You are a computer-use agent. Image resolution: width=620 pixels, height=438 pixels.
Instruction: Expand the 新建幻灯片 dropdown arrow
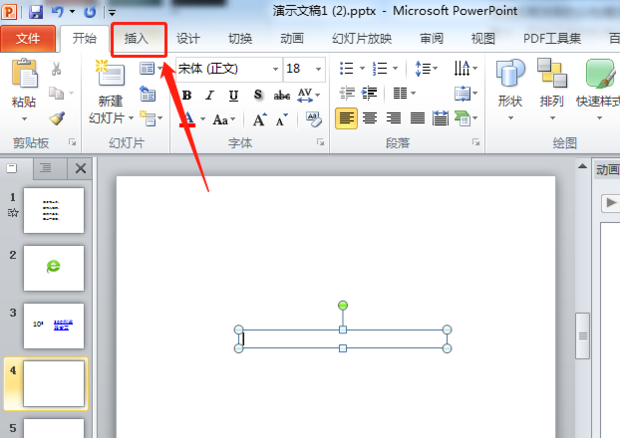(130, 118)
